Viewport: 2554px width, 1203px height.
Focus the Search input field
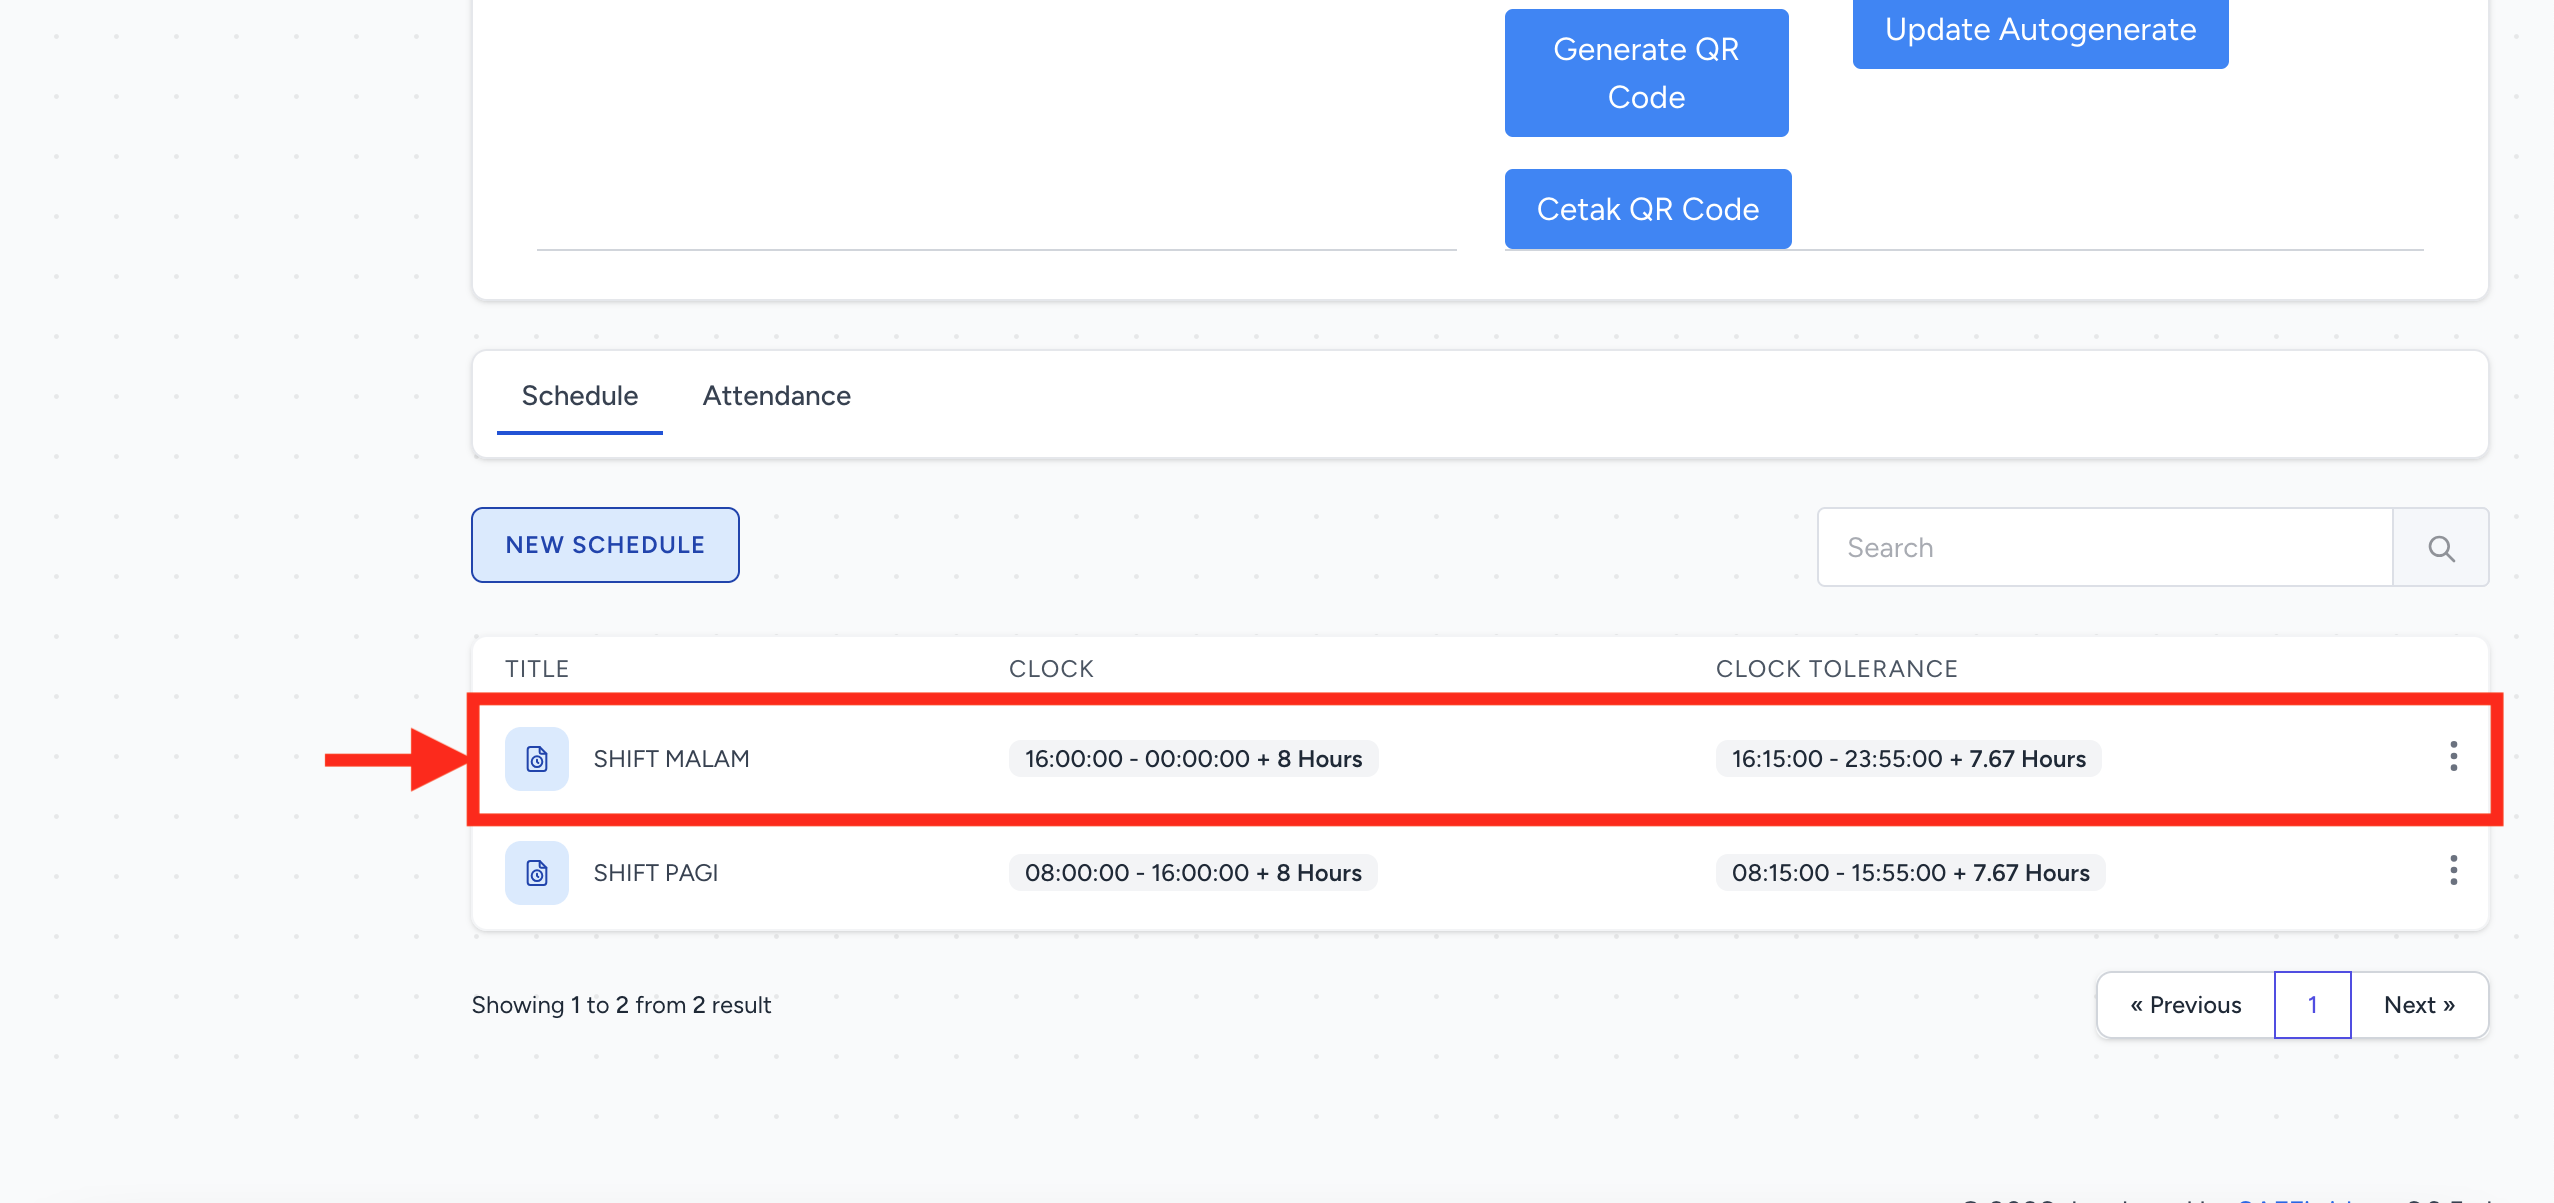pos(2104,548)
